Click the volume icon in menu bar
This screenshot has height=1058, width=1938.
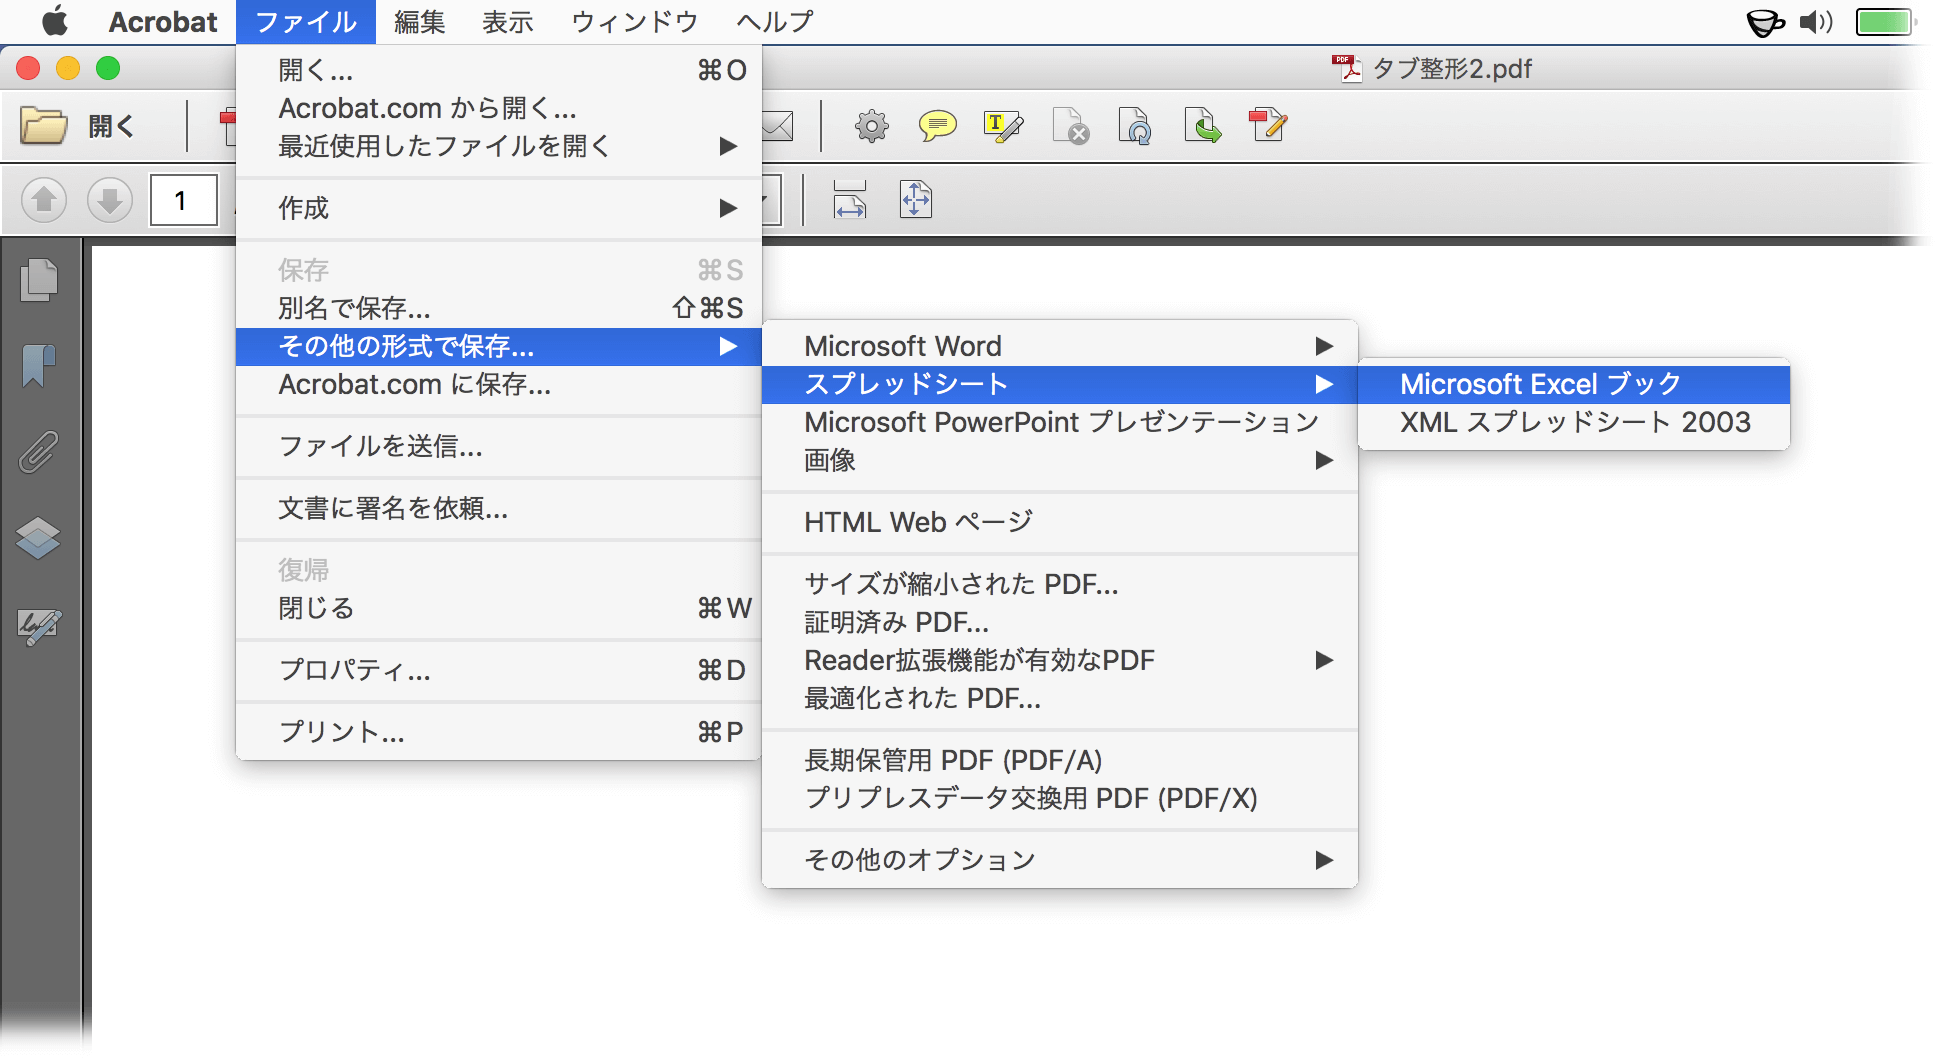(x=1816, y=22)
